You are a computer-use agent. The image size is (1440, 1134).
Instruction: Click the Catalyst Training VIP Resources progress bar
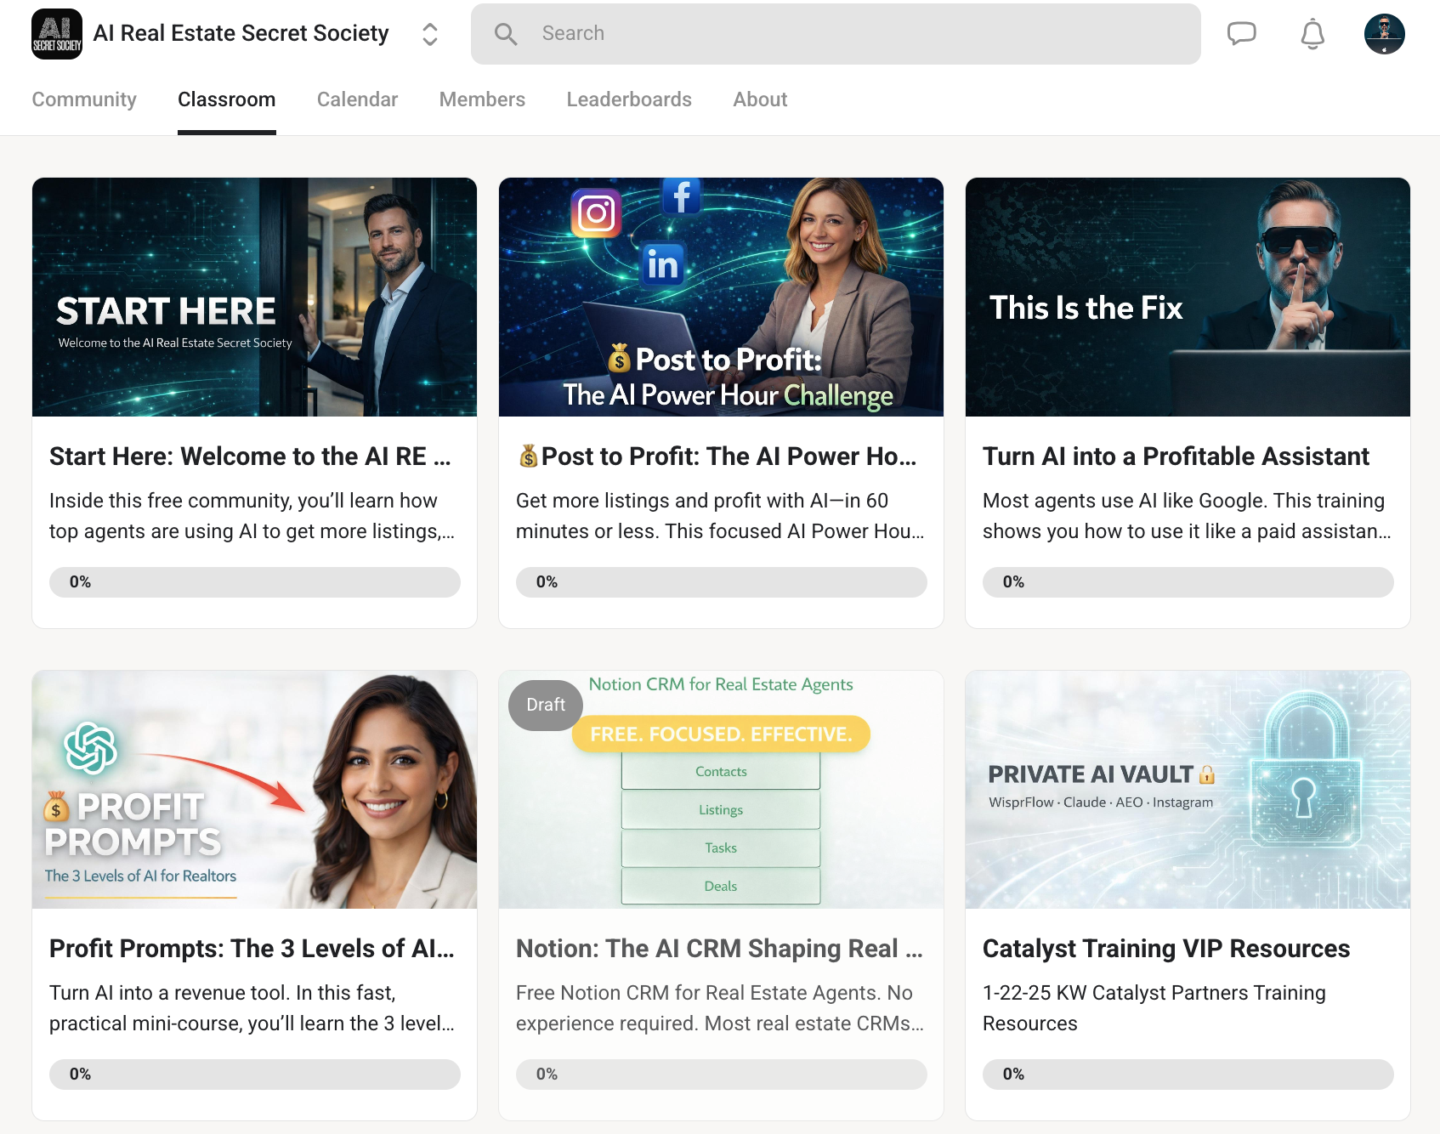[x=1187, y=1074]
